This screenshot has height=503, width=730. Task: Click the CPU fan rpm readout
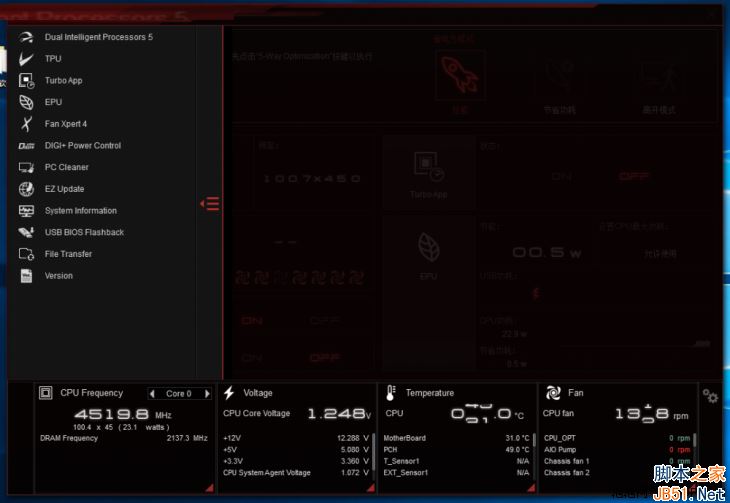point(652,414)
